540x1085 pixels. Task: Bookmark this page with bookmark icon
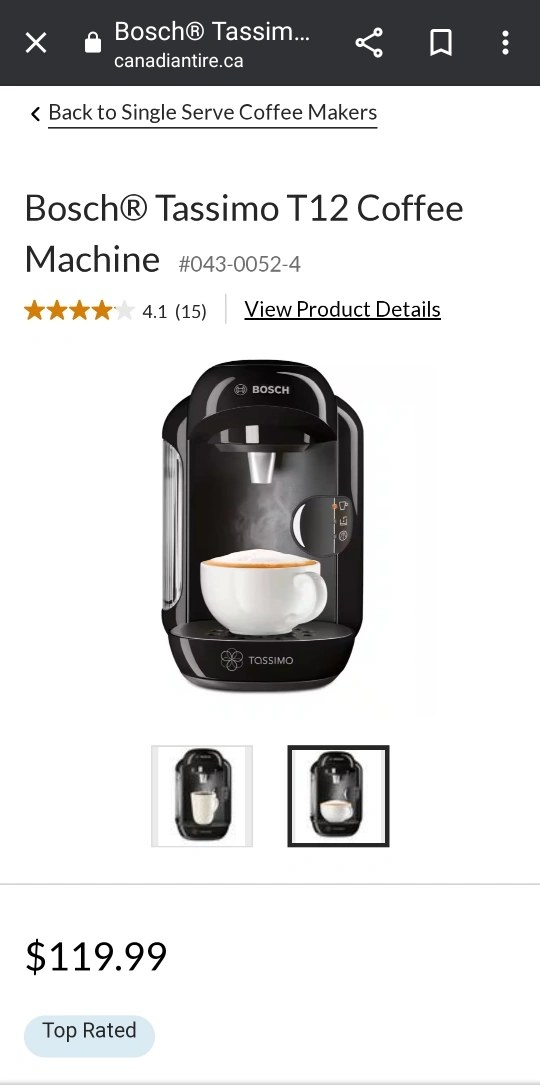pyautogui.click(x=441, y=43)
